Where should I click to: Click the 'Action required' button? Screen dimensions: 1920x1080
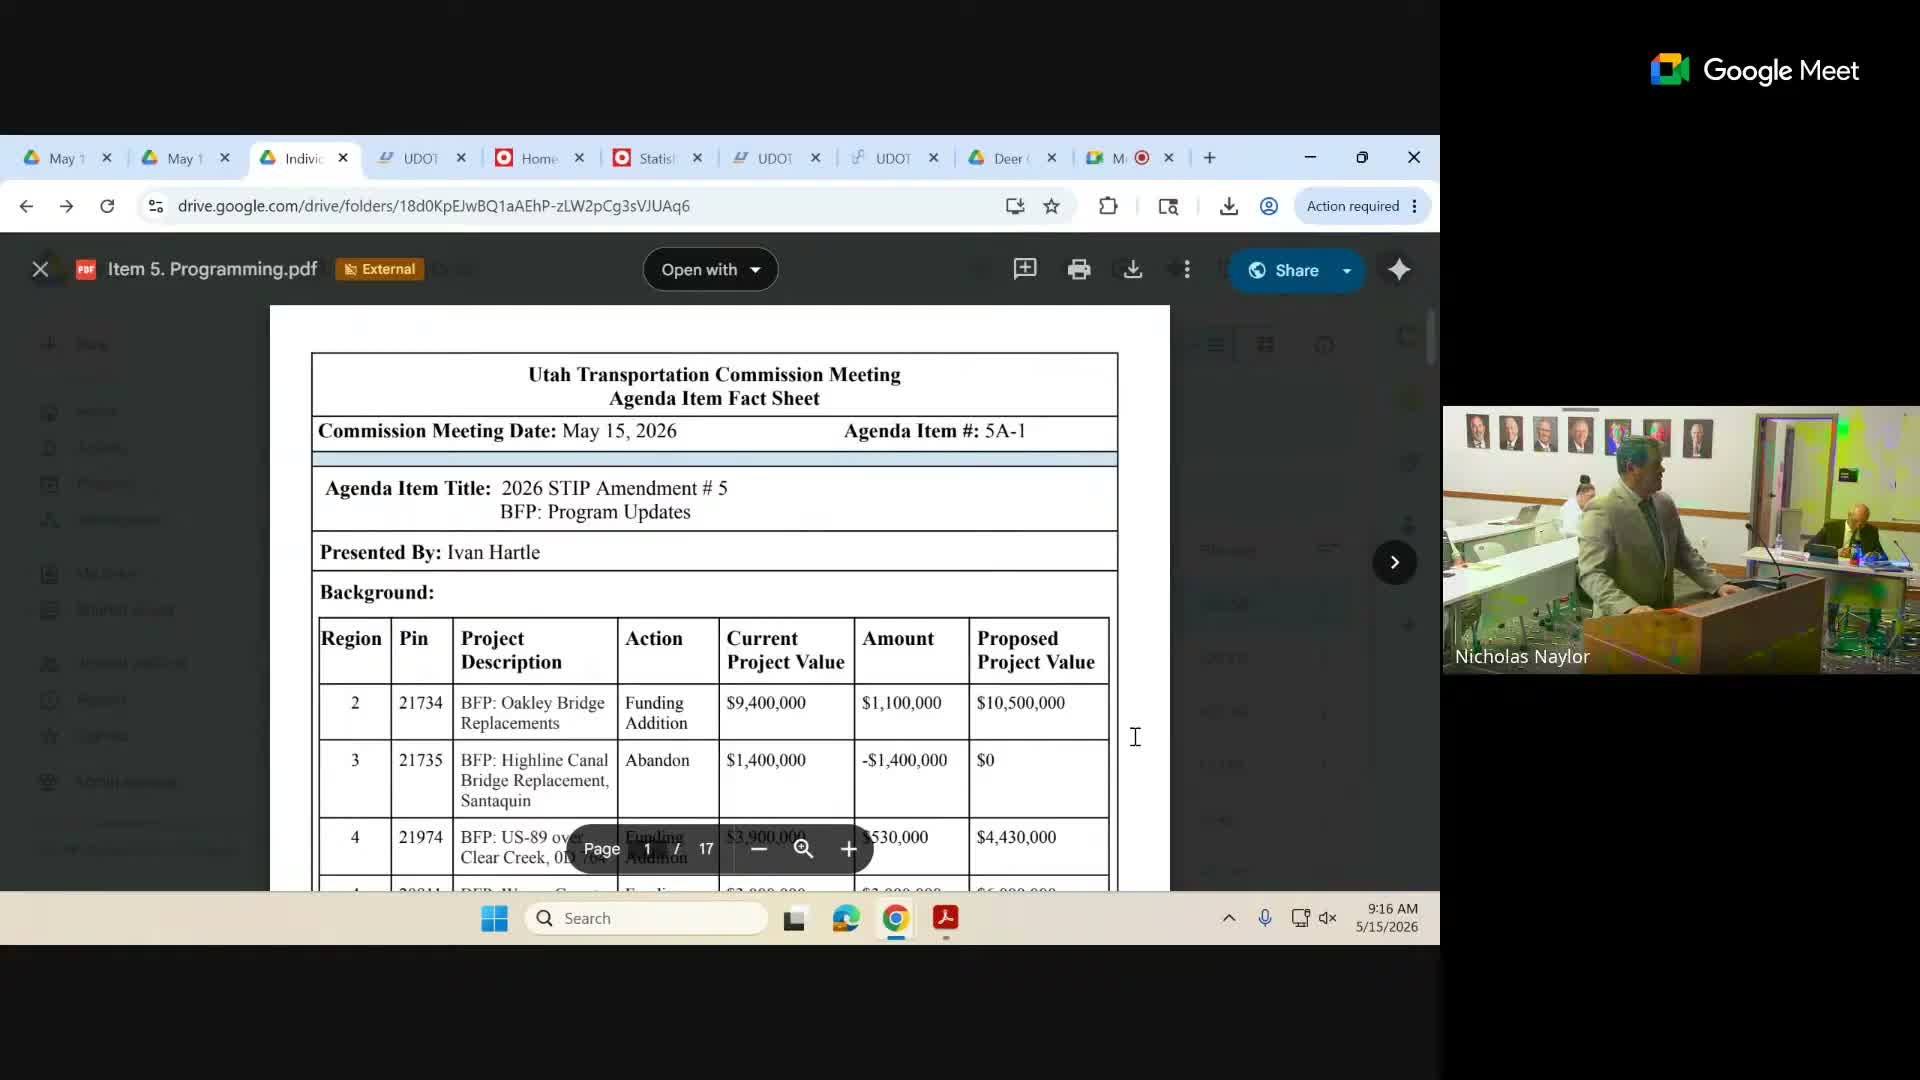(1352, 206)
